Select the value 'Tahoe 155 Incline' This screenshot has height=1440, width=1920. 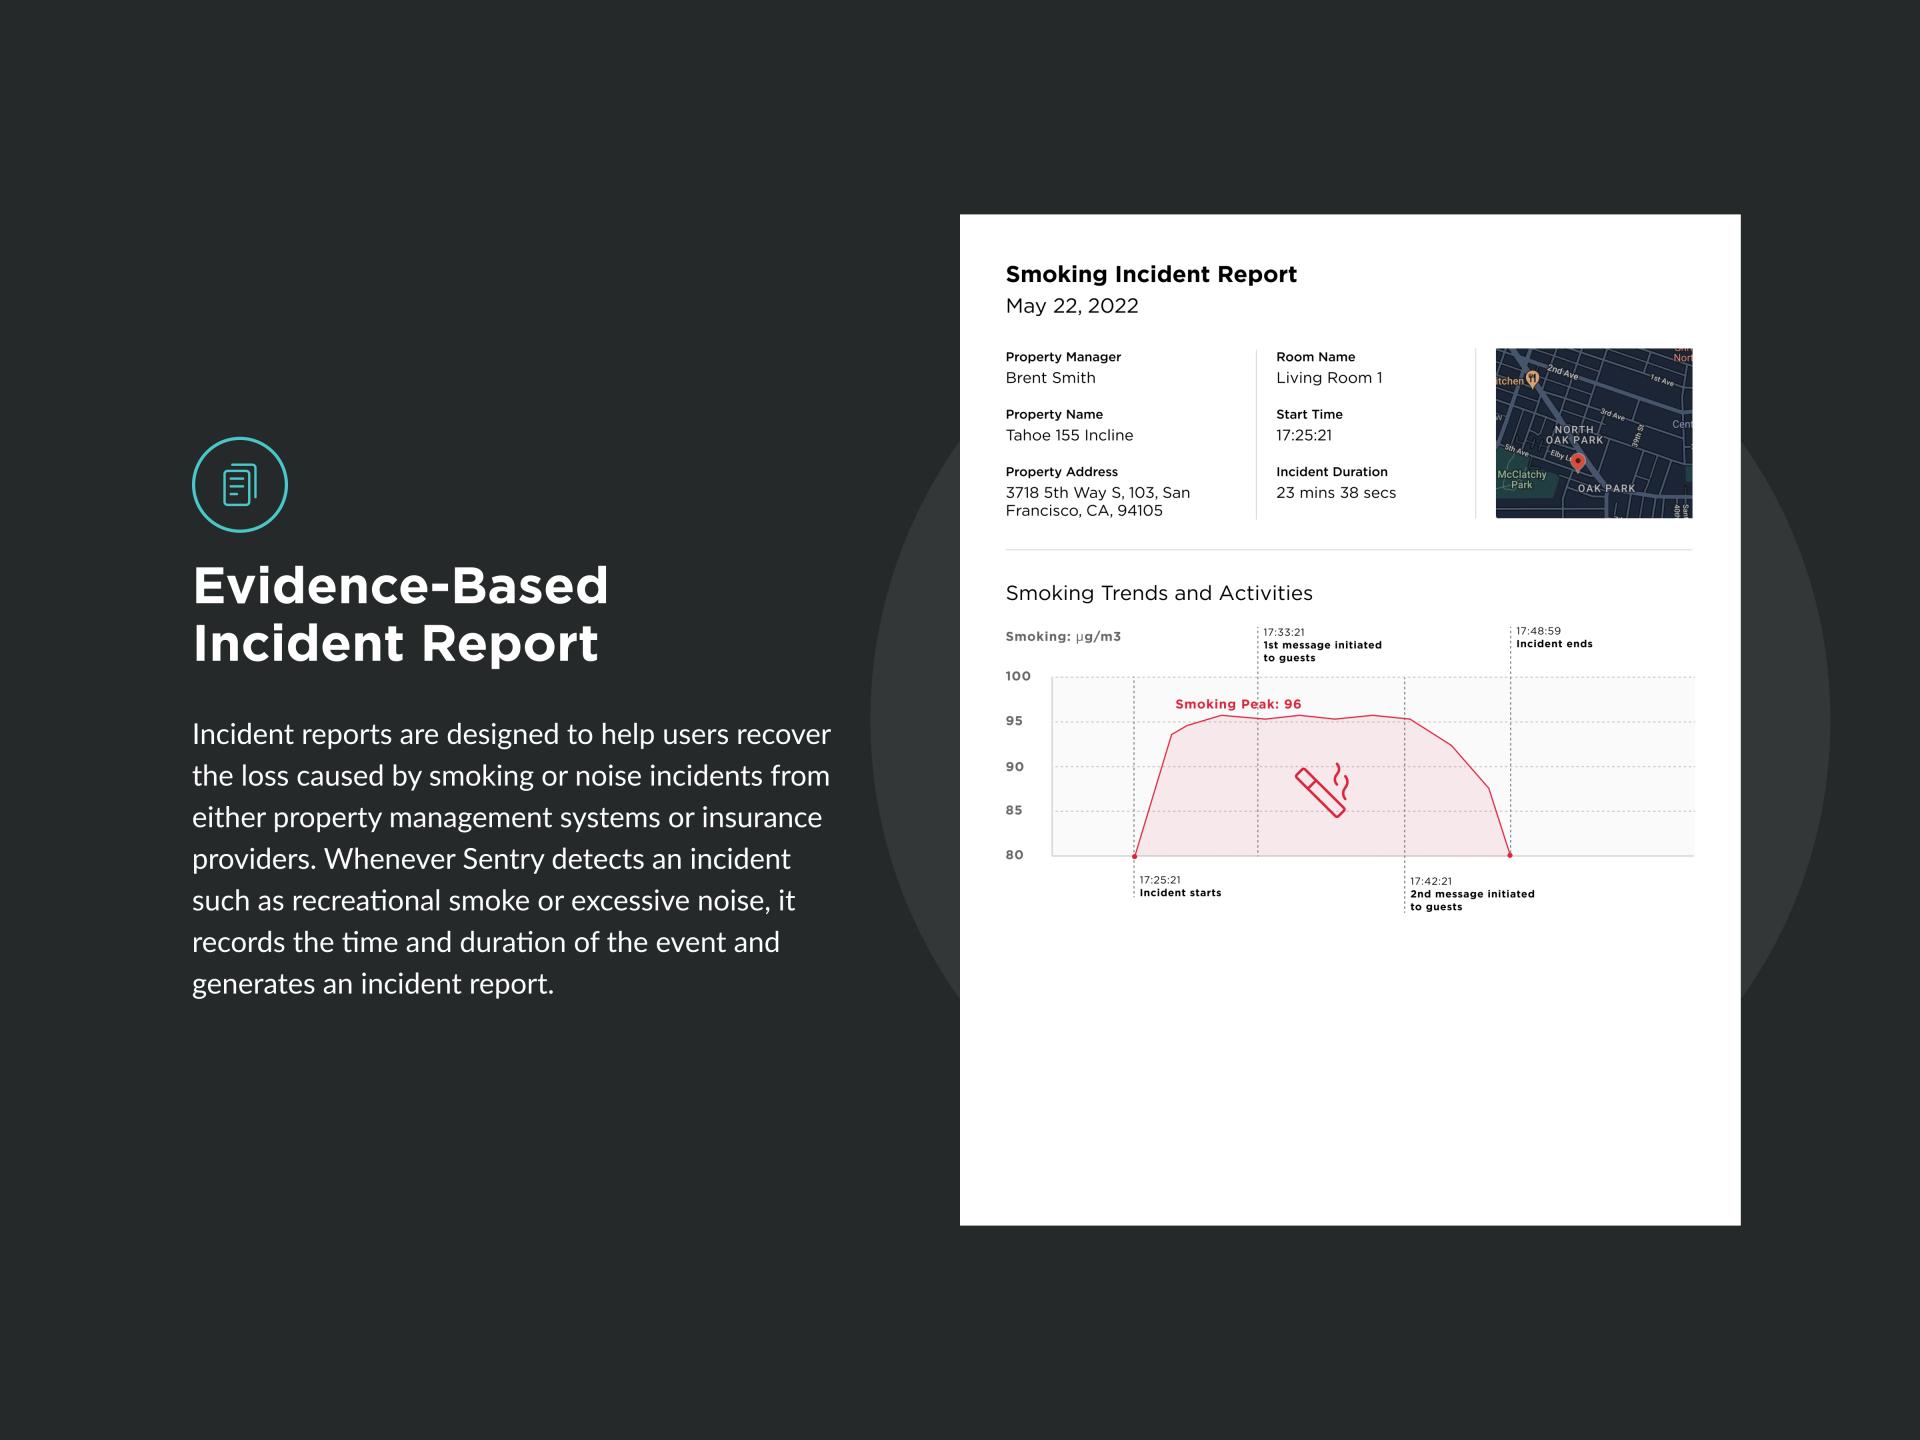1069,435
